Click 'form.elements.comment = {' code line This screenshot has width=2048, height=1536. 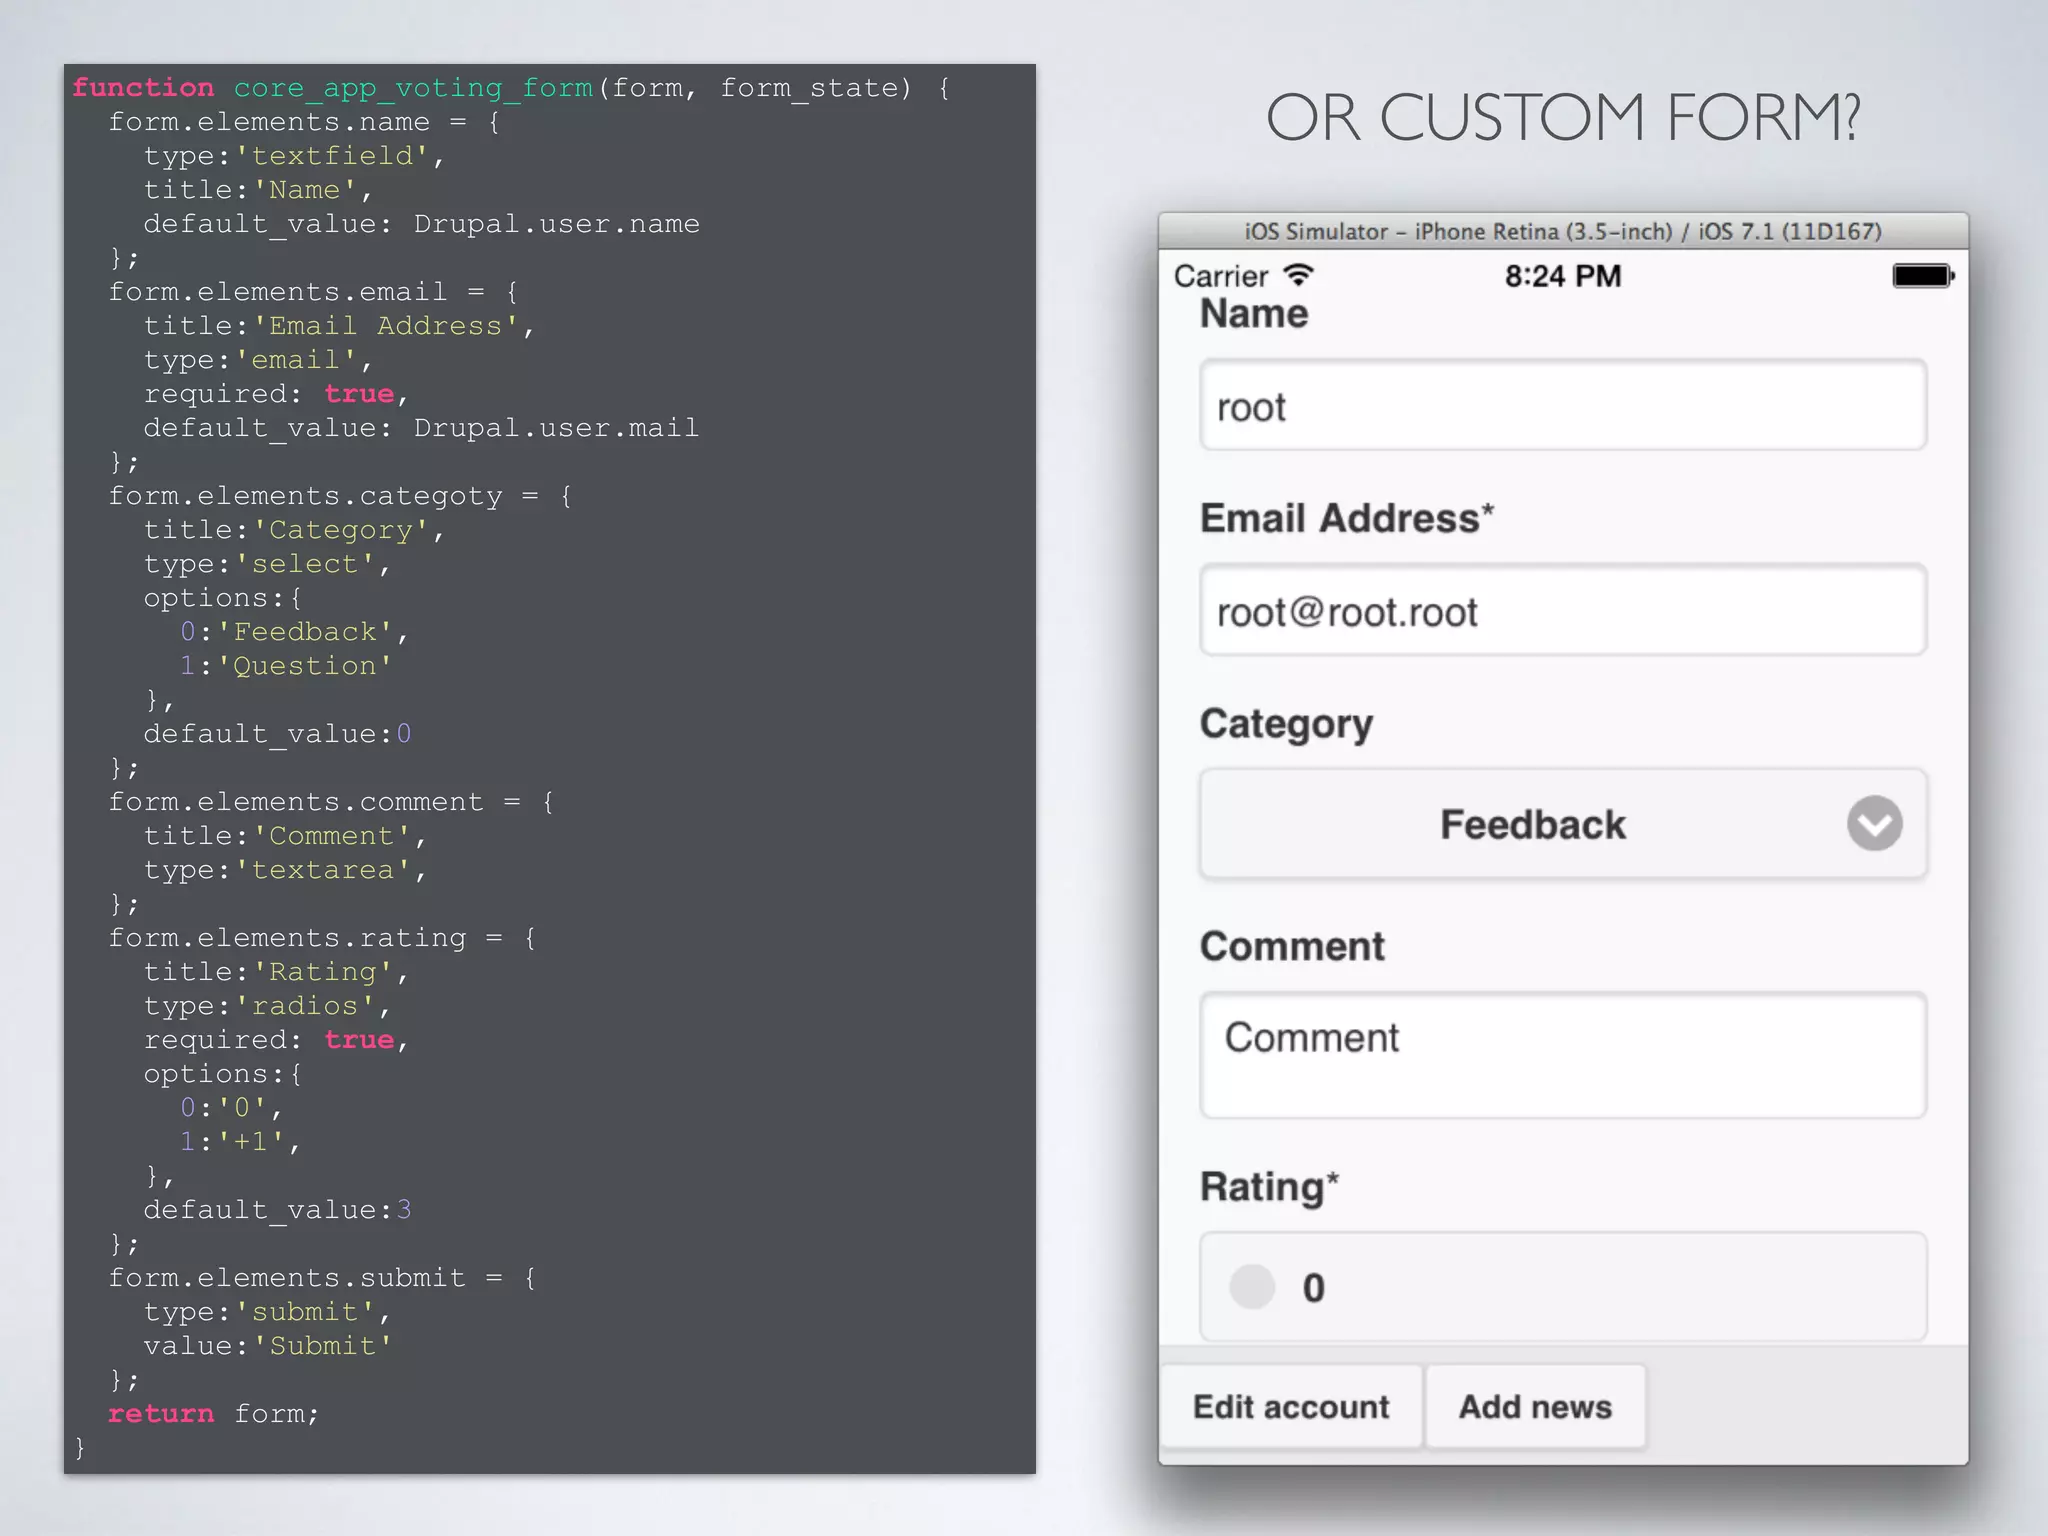point(331,802)
